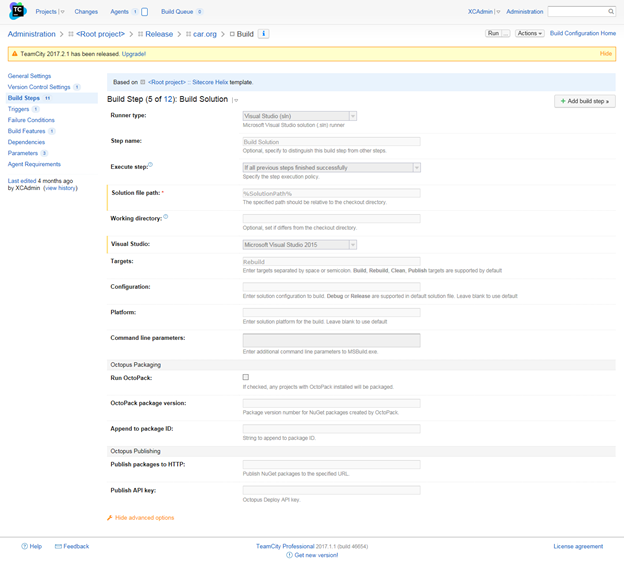Open Version Control Settings in sidebar
624x577 pixels.
[39, 87]
